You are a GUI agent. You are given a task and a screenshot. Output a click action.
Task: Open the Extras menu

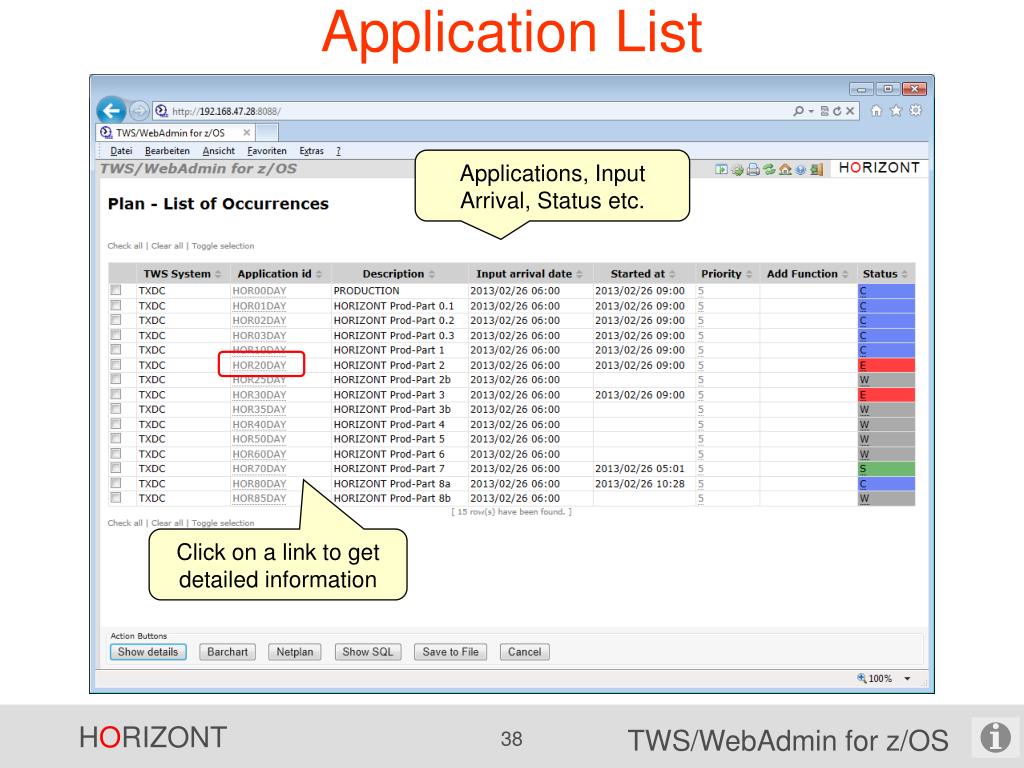tap(312, 151)
